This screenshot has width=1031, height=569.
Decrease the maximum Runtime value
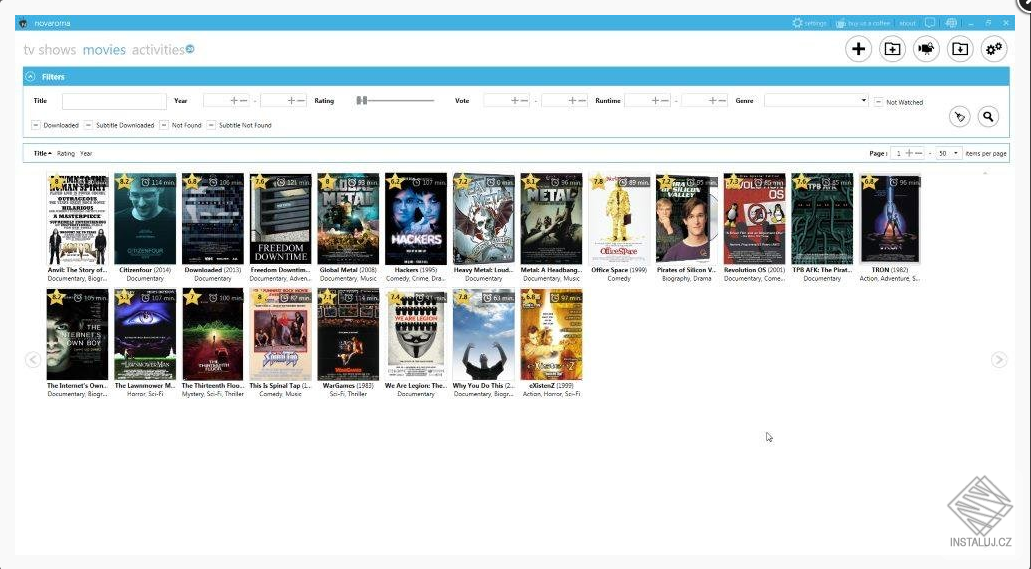(x=723, y=101)
